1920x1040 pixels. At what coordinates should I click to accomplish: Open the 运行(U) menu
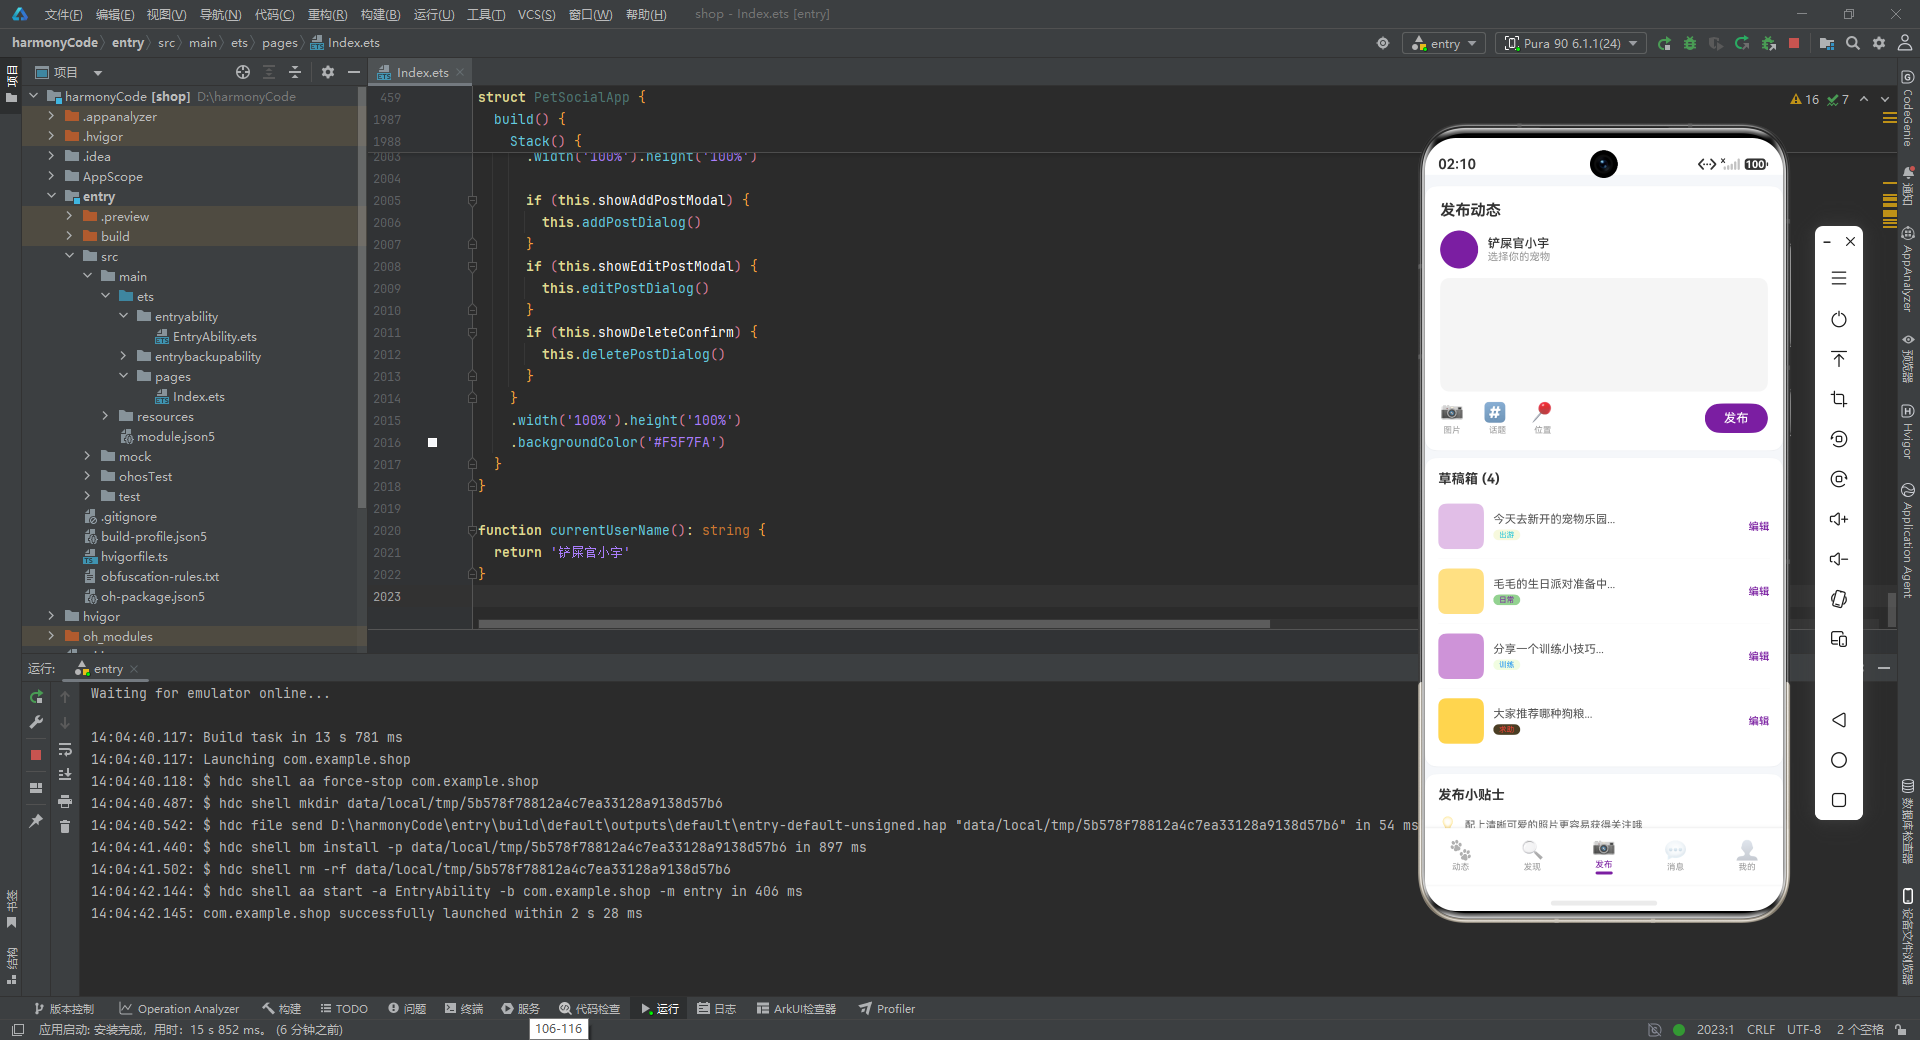[434, 14]
